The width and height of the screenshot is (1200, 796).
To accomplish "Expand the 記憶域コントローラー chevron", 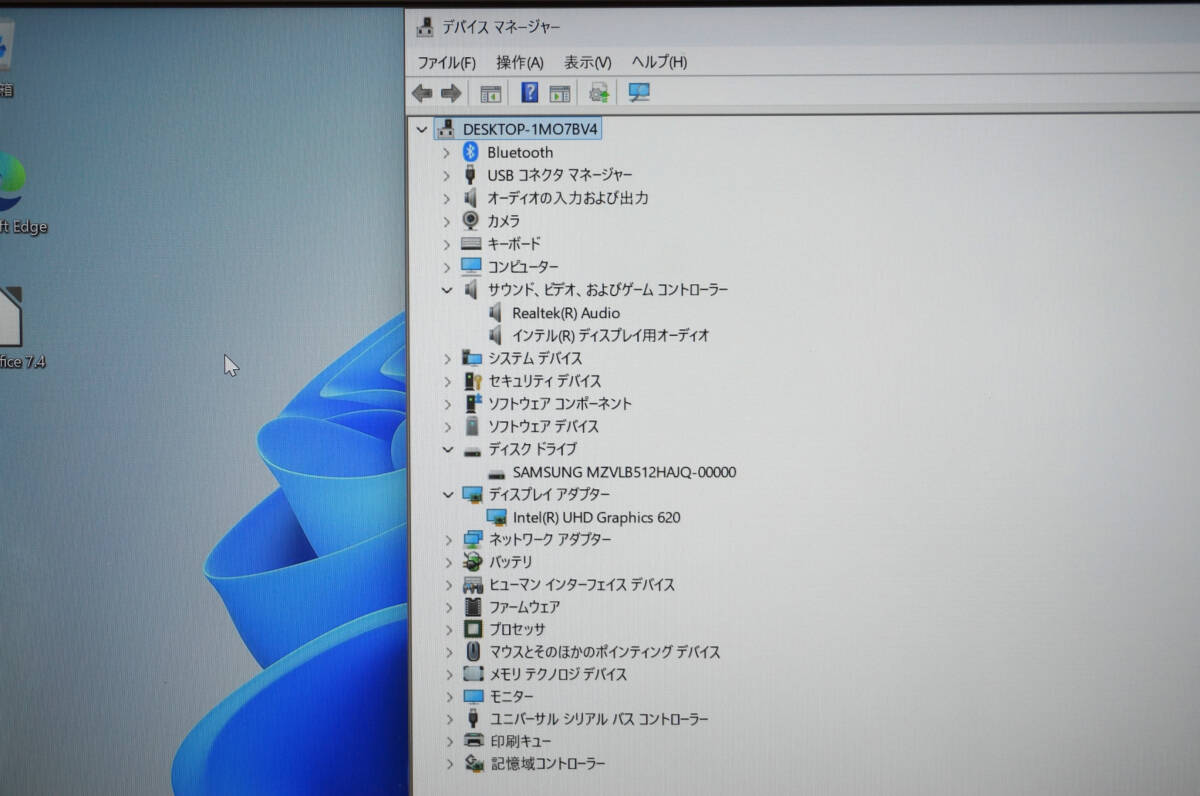I will (x=449, y=764).
